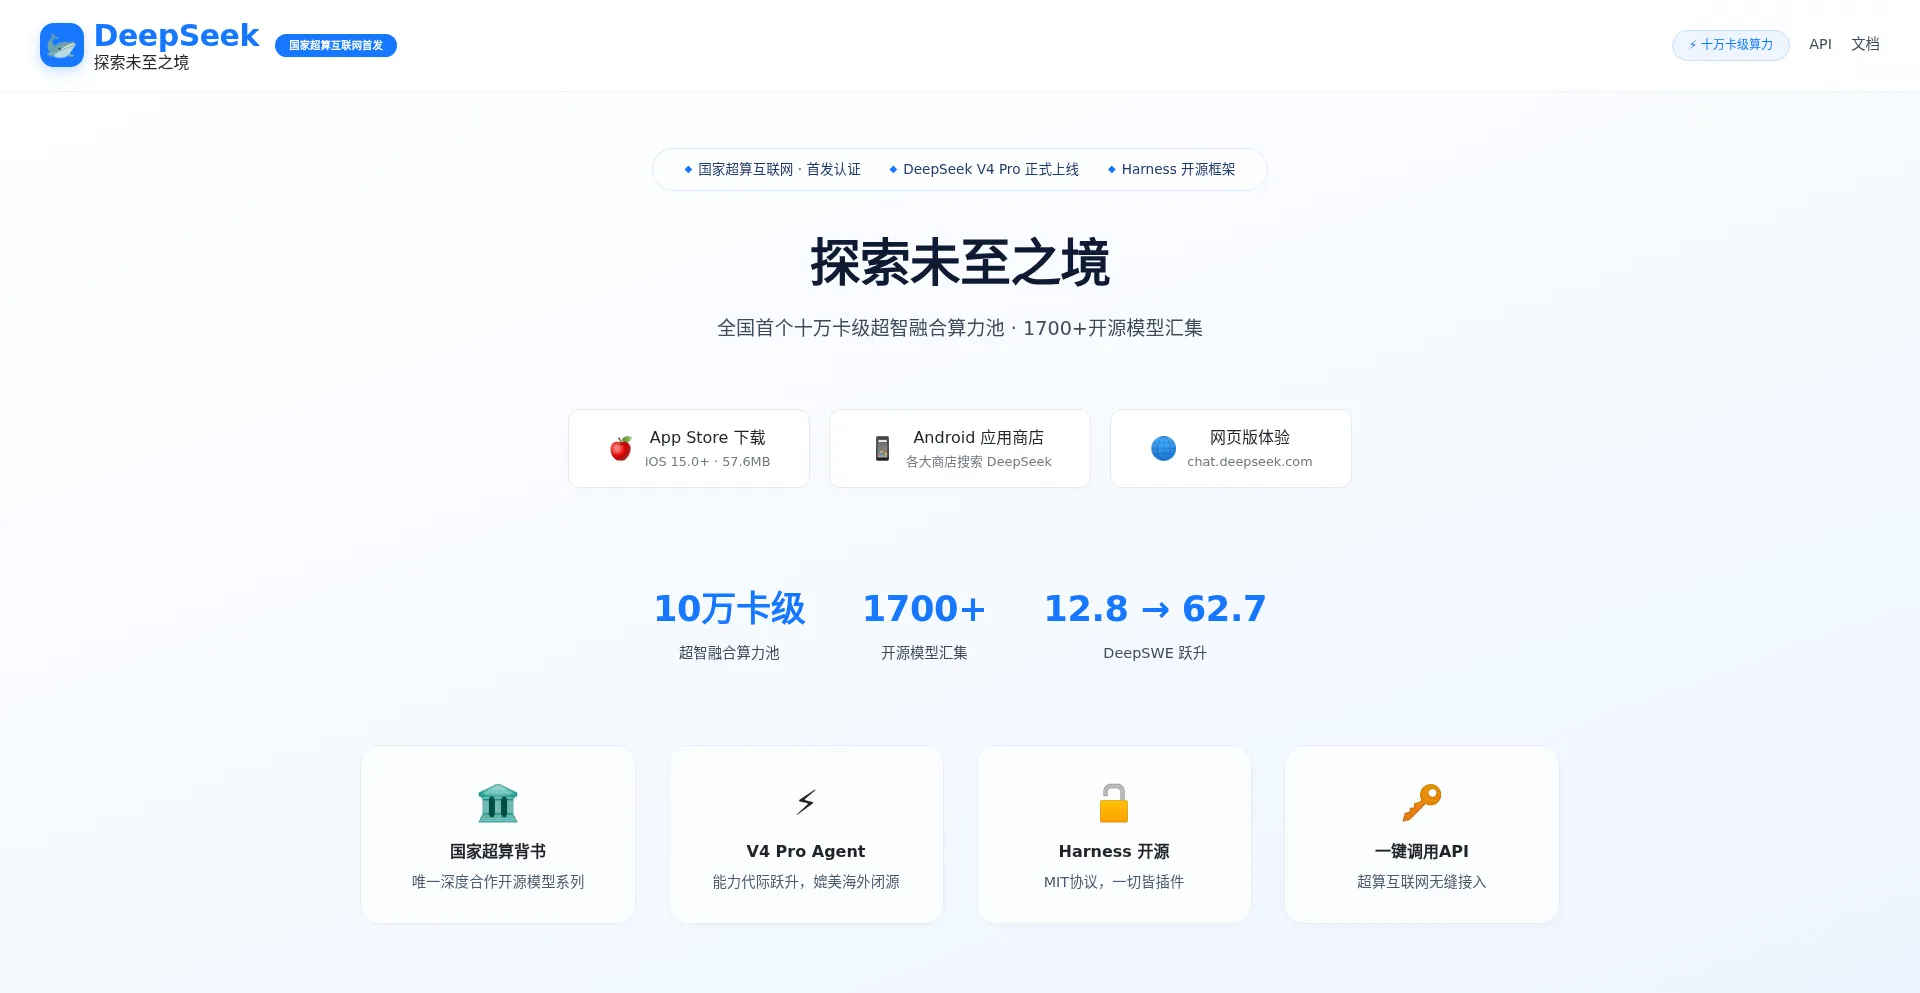
Task: Click the open padlock icon
Action: (x=1114, y=803)
